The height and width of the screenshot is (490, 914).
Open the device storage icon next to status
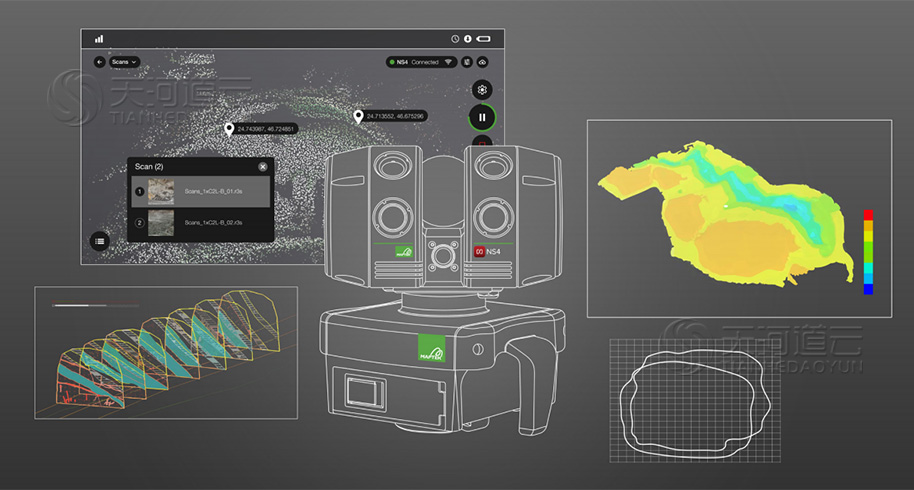[x=467, y=62]
